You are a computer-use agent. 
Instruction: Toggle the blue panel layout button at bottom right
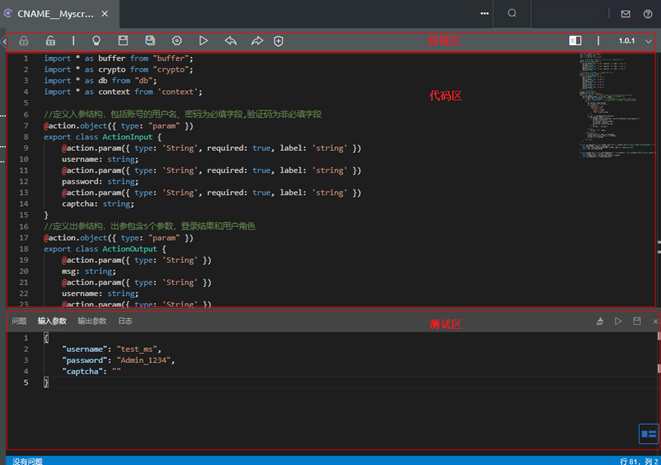648,433
